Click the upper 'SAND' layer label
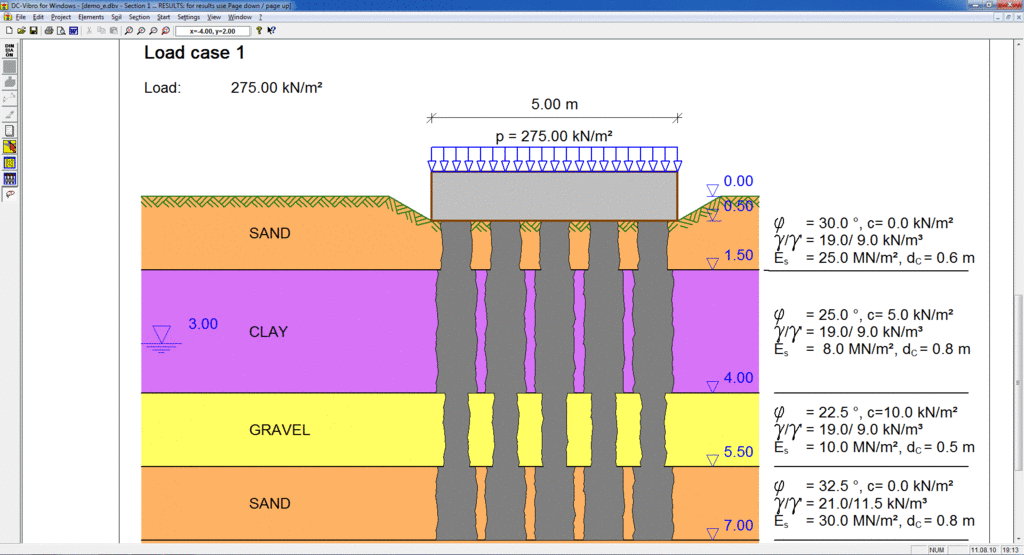The width and height of the screenshot is (1024, 555). coord(270,233)
